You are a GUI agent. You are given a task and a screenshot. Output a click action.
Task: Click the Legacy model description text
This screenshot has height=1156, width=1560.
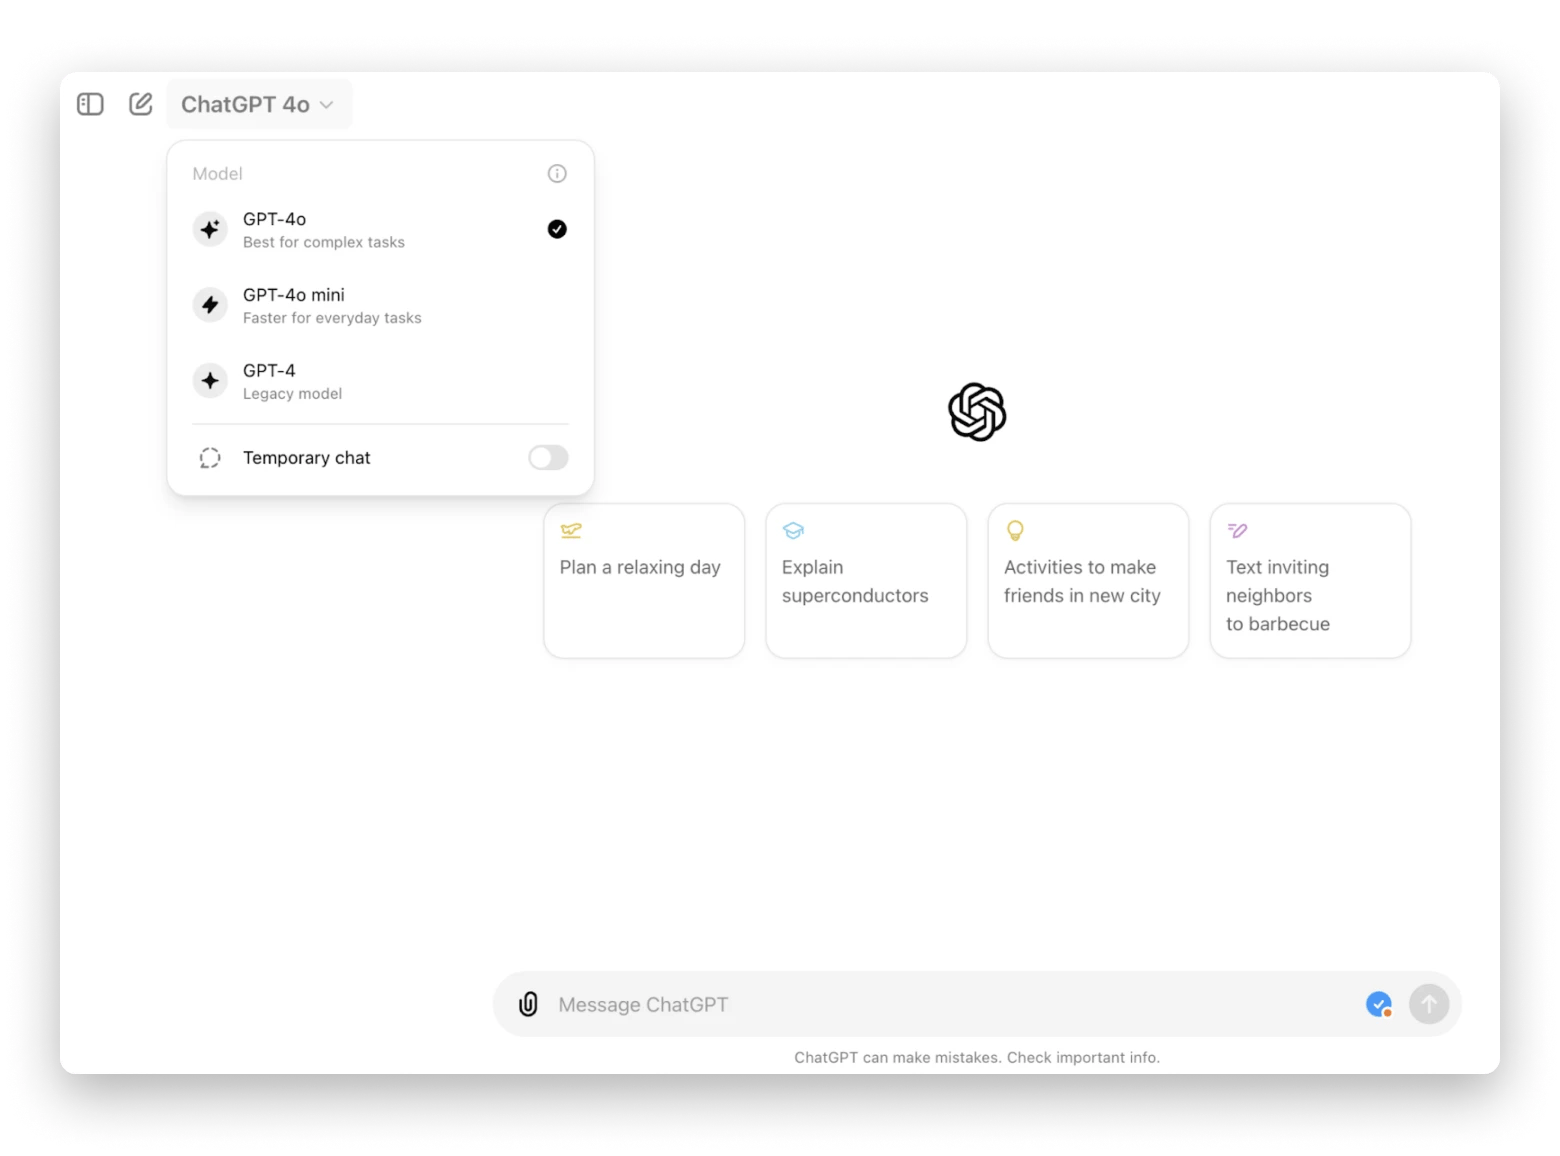[292, 394]
